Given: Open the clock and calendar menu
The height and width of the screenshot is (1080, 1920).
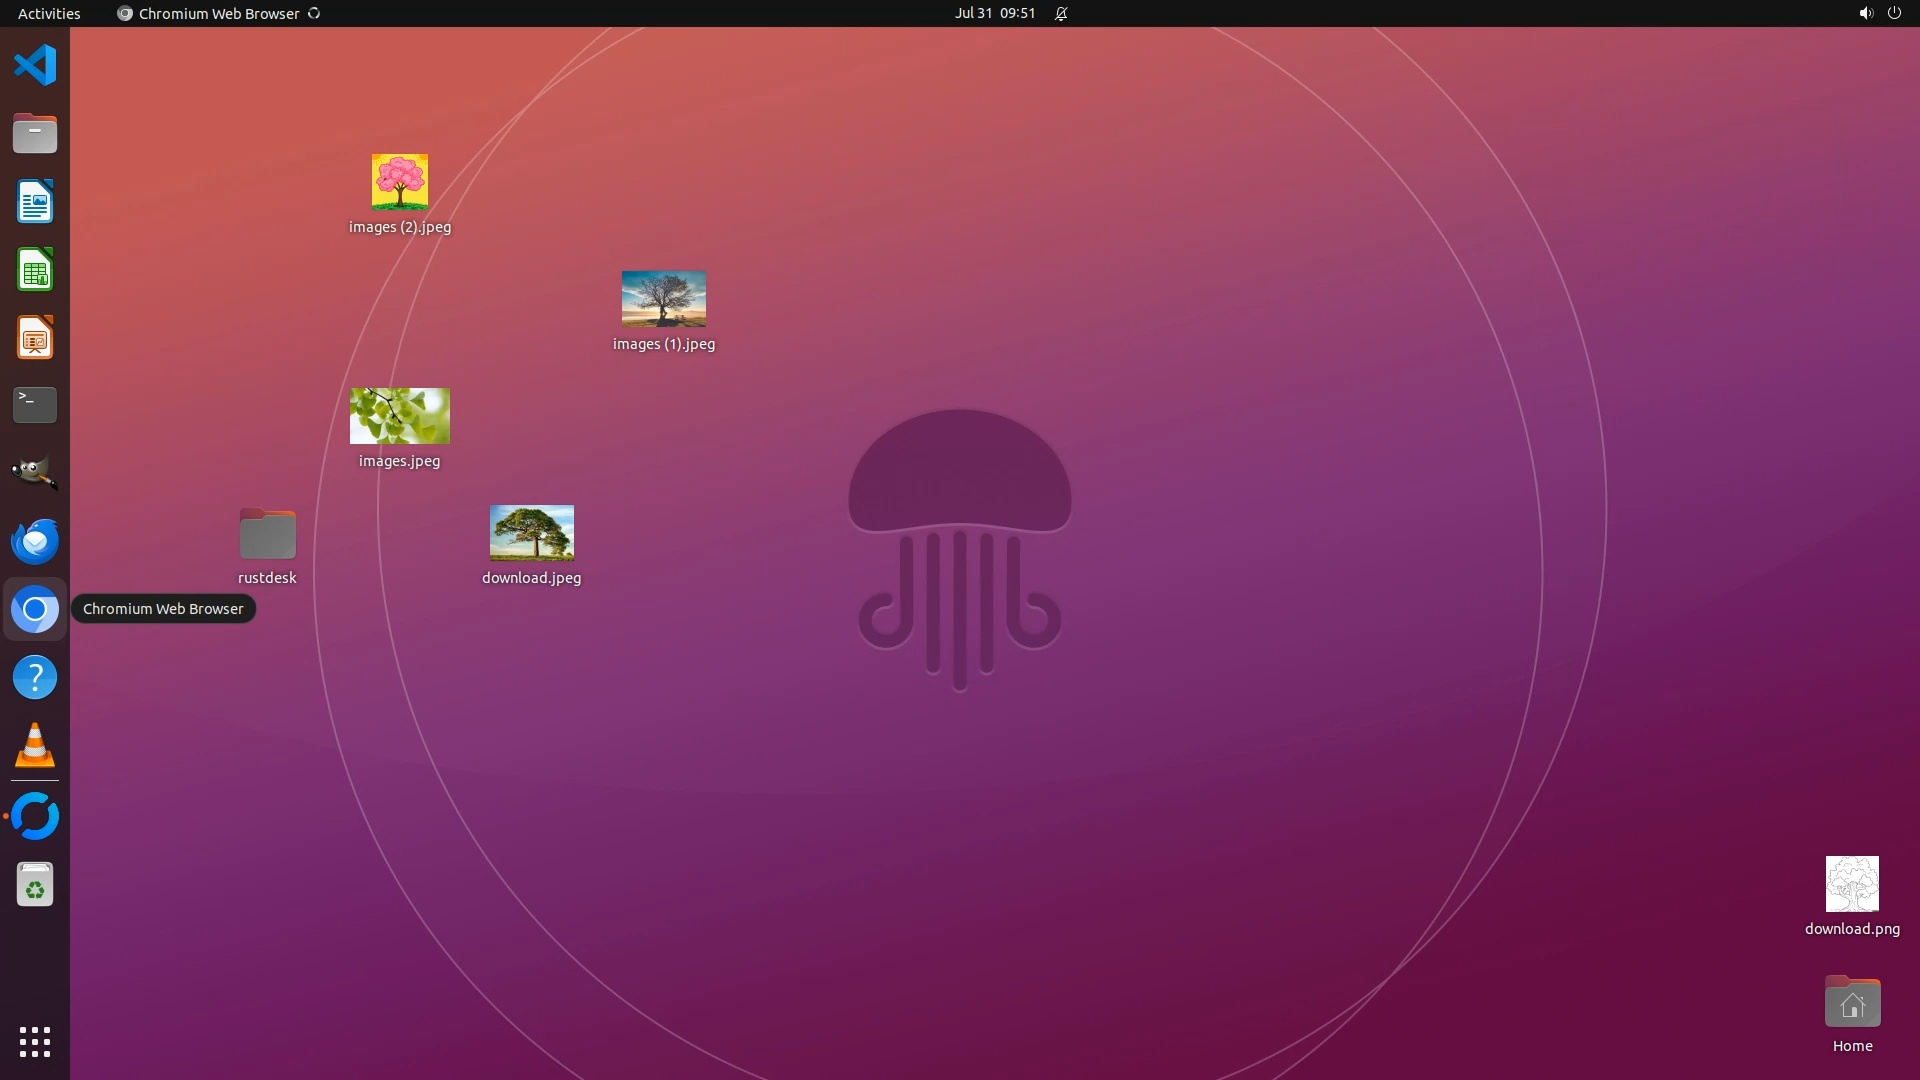Looking at the screenshot, I should 994,13.
